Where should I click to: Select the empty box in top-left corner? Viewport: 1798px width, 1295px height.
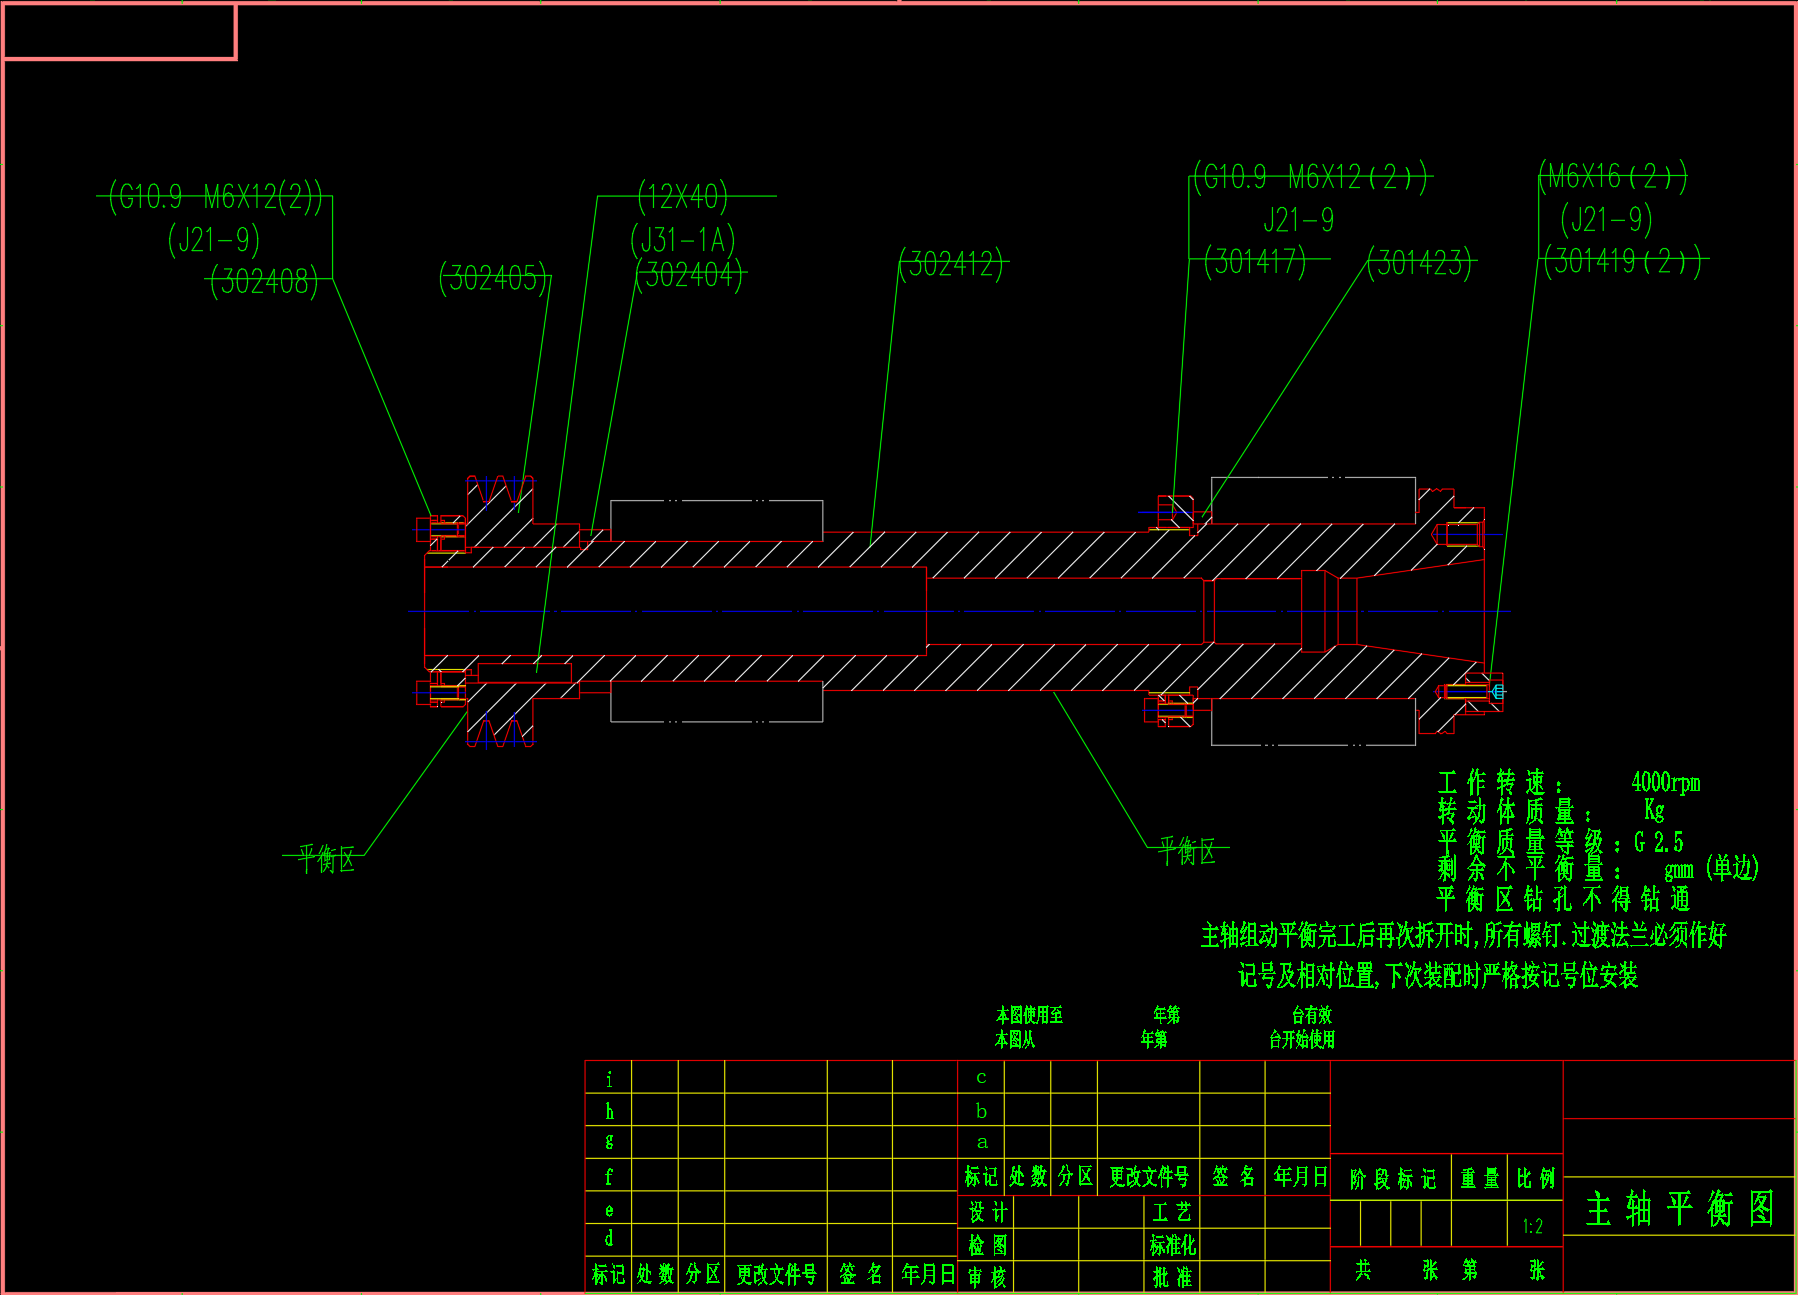coord(119,32)
